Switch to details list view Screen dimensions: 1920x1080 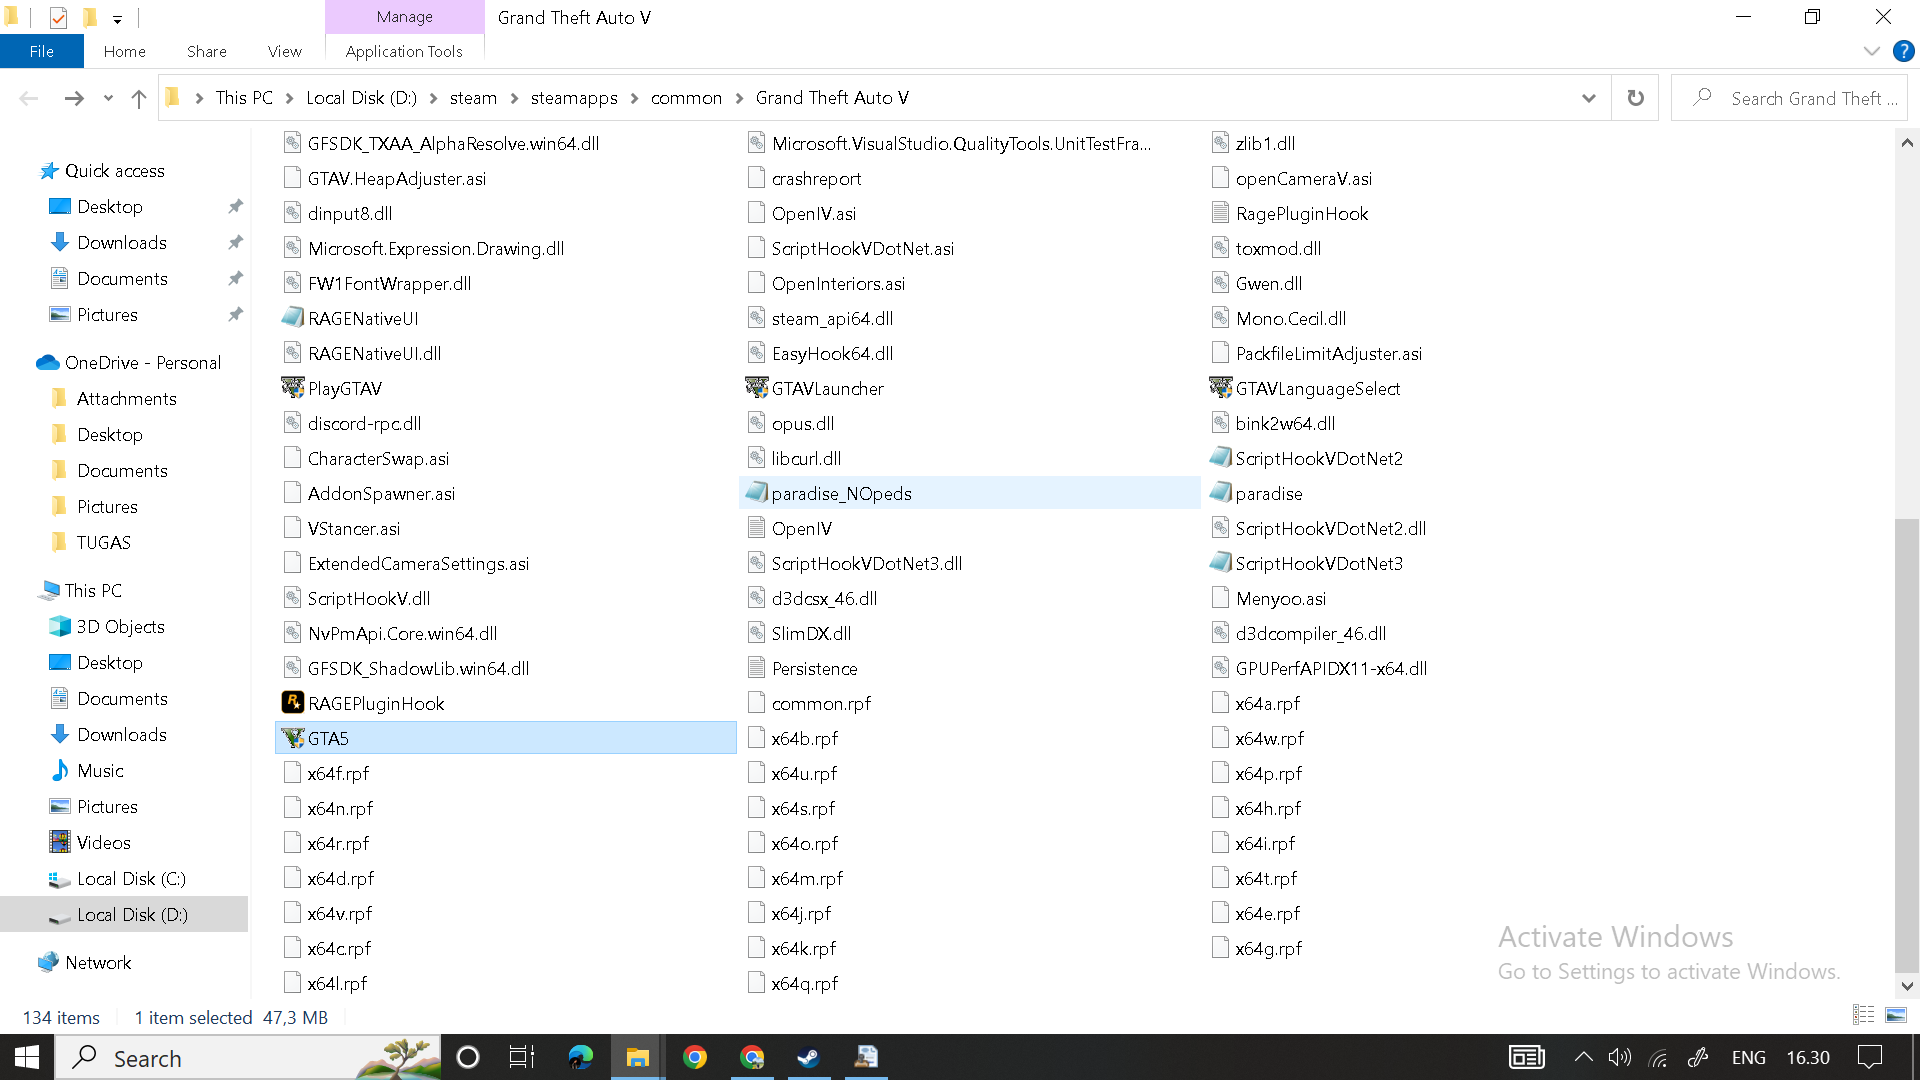(1863, 1015)
